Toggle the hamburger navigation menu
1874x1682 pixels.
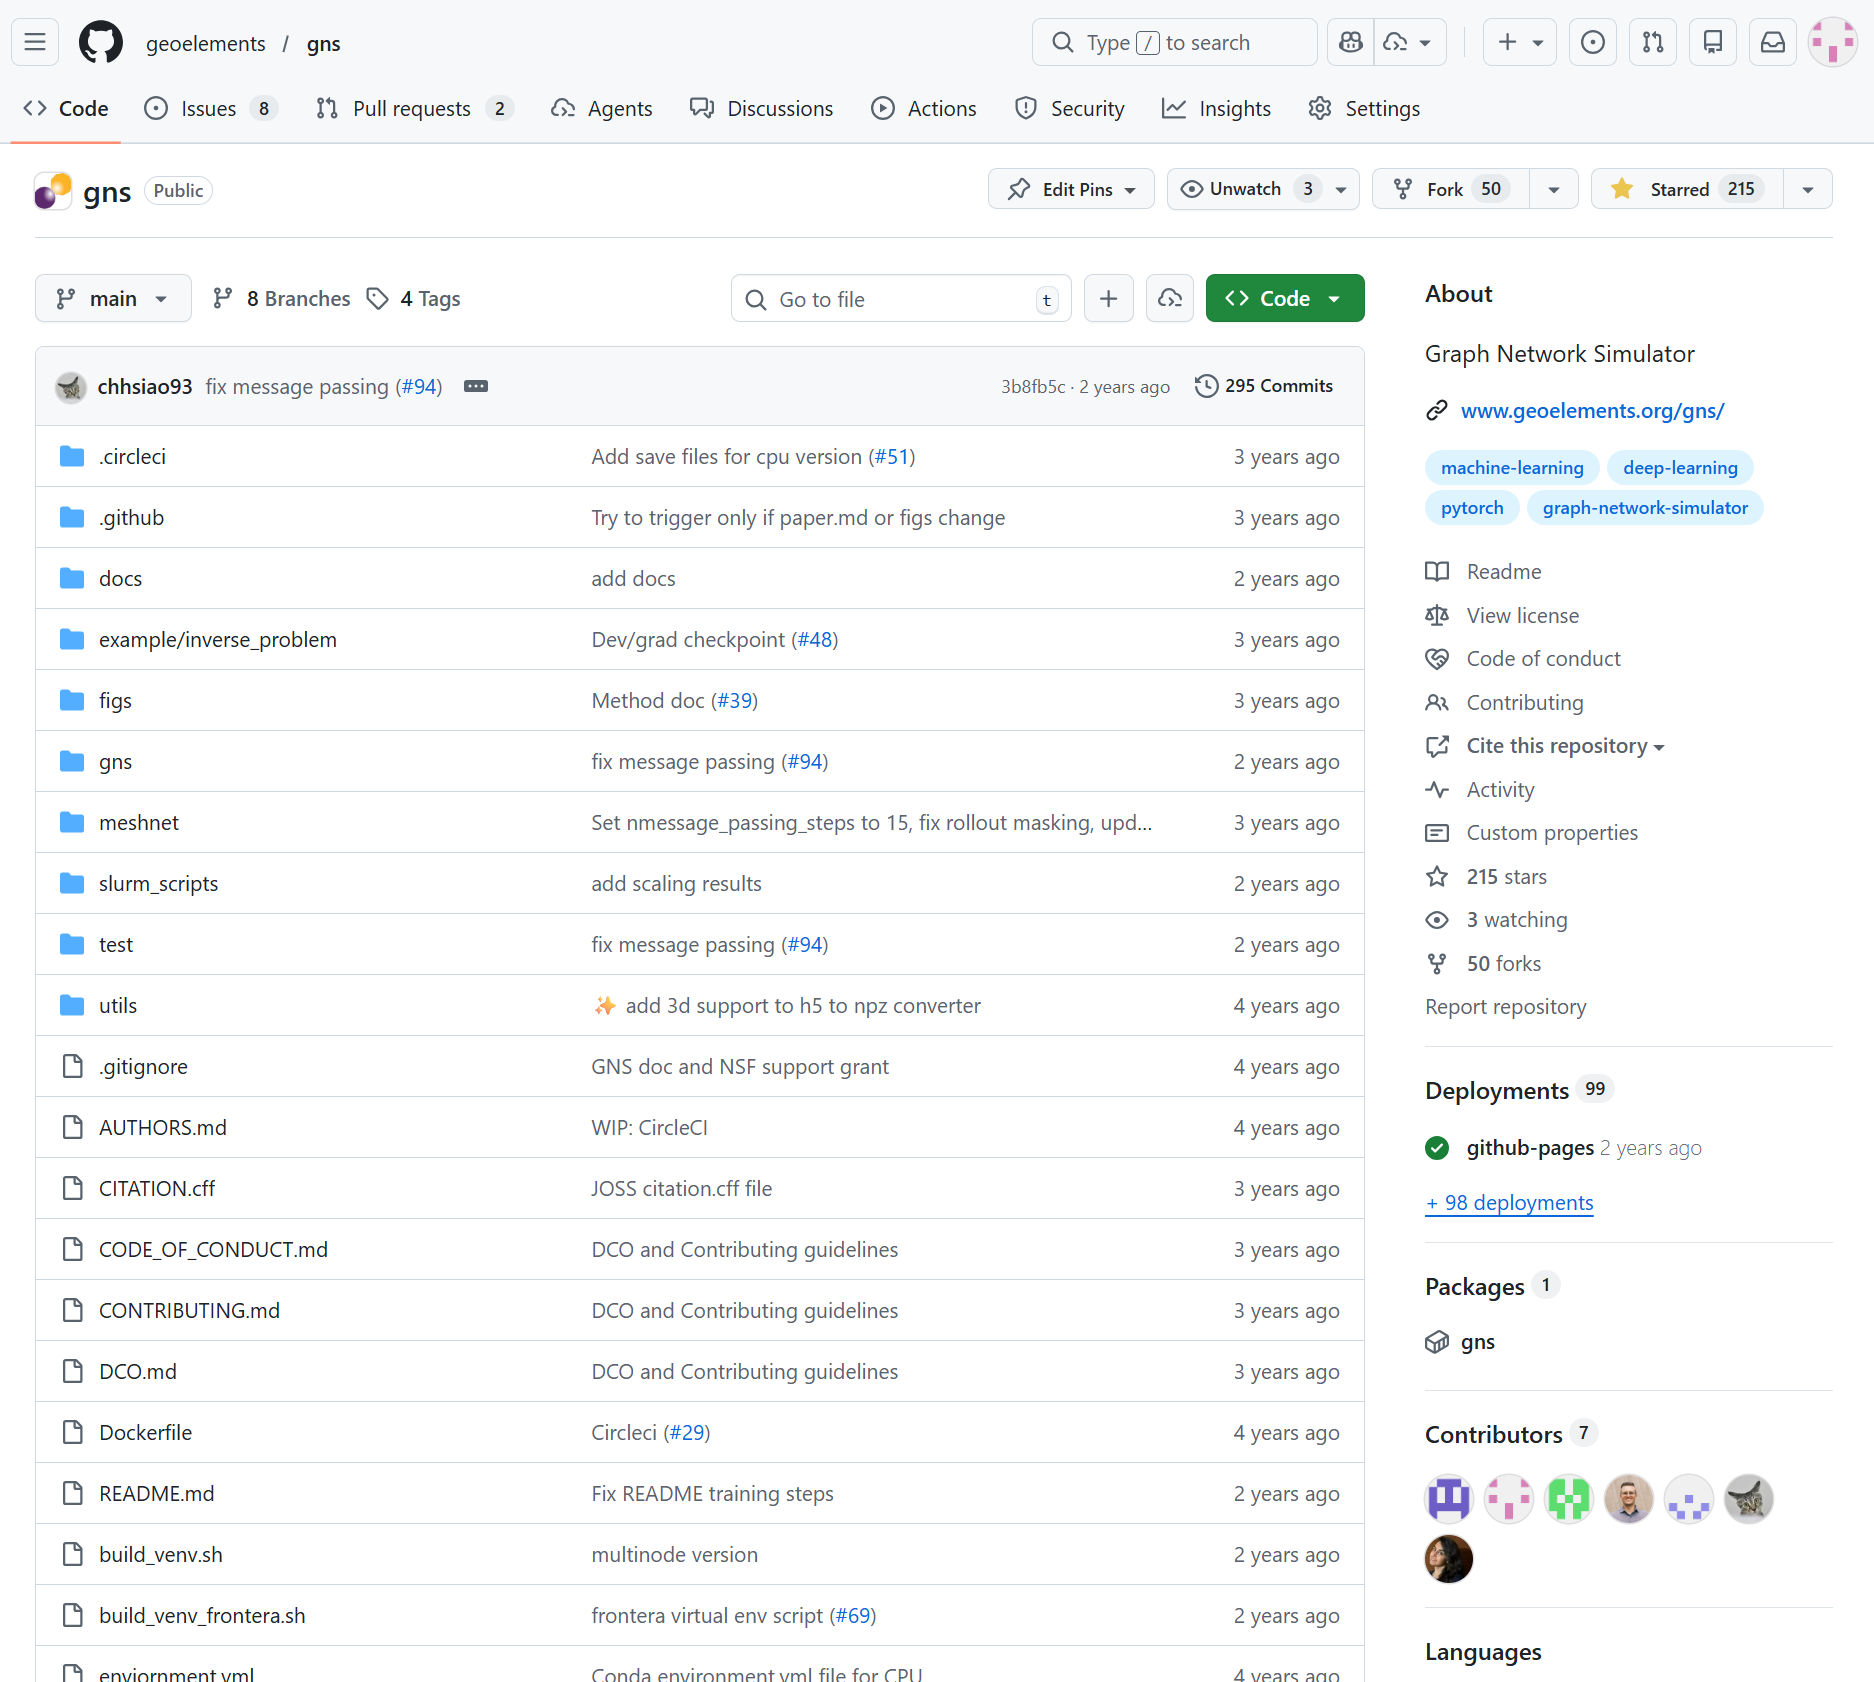[x=34, y=42]
